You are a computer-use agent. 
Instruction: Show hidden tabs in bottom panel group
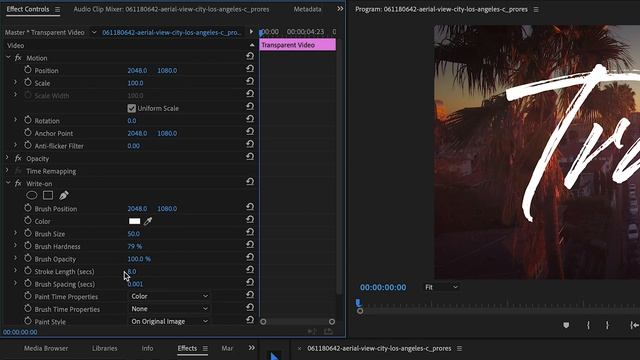[x=251, y=348]
